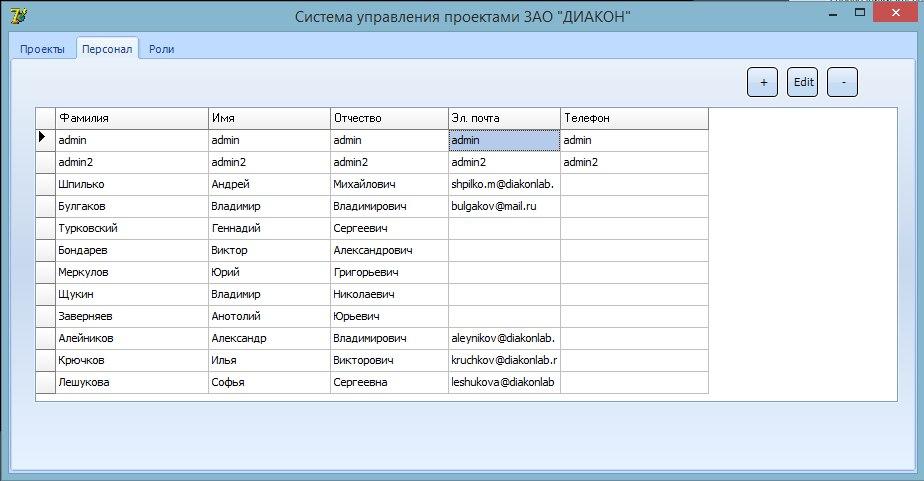Screen dimensions: 924x481
Task: Click the Edit button
Action: (x=803, y=82)
